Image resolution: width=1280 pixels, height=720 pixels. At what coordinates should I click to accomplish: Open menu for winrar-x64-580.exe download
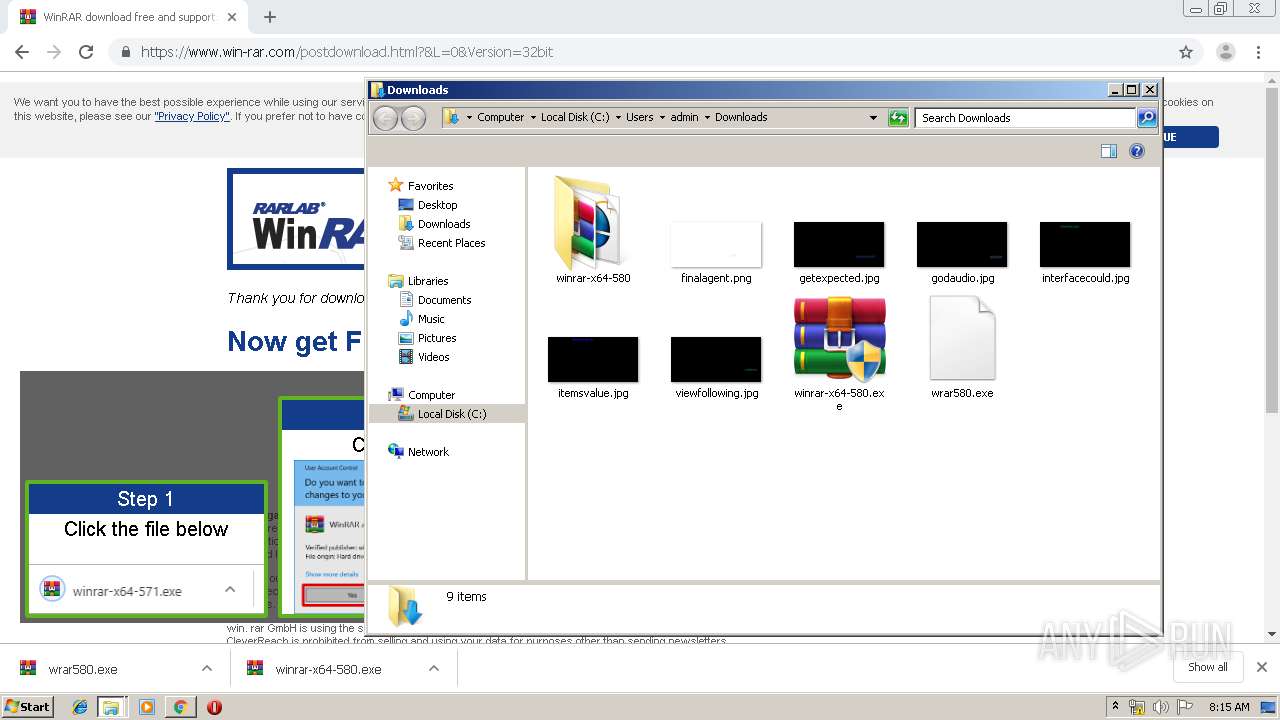(434, 669)
